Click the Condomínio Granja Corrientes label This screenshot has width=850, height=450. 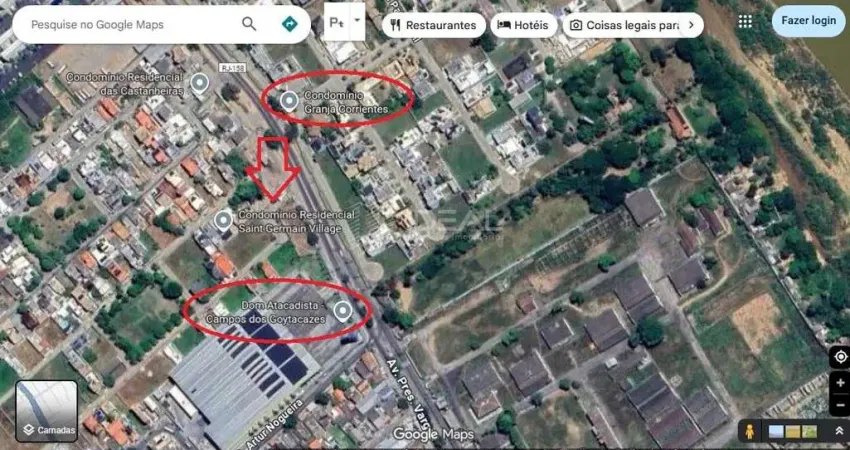pos(345,102)
